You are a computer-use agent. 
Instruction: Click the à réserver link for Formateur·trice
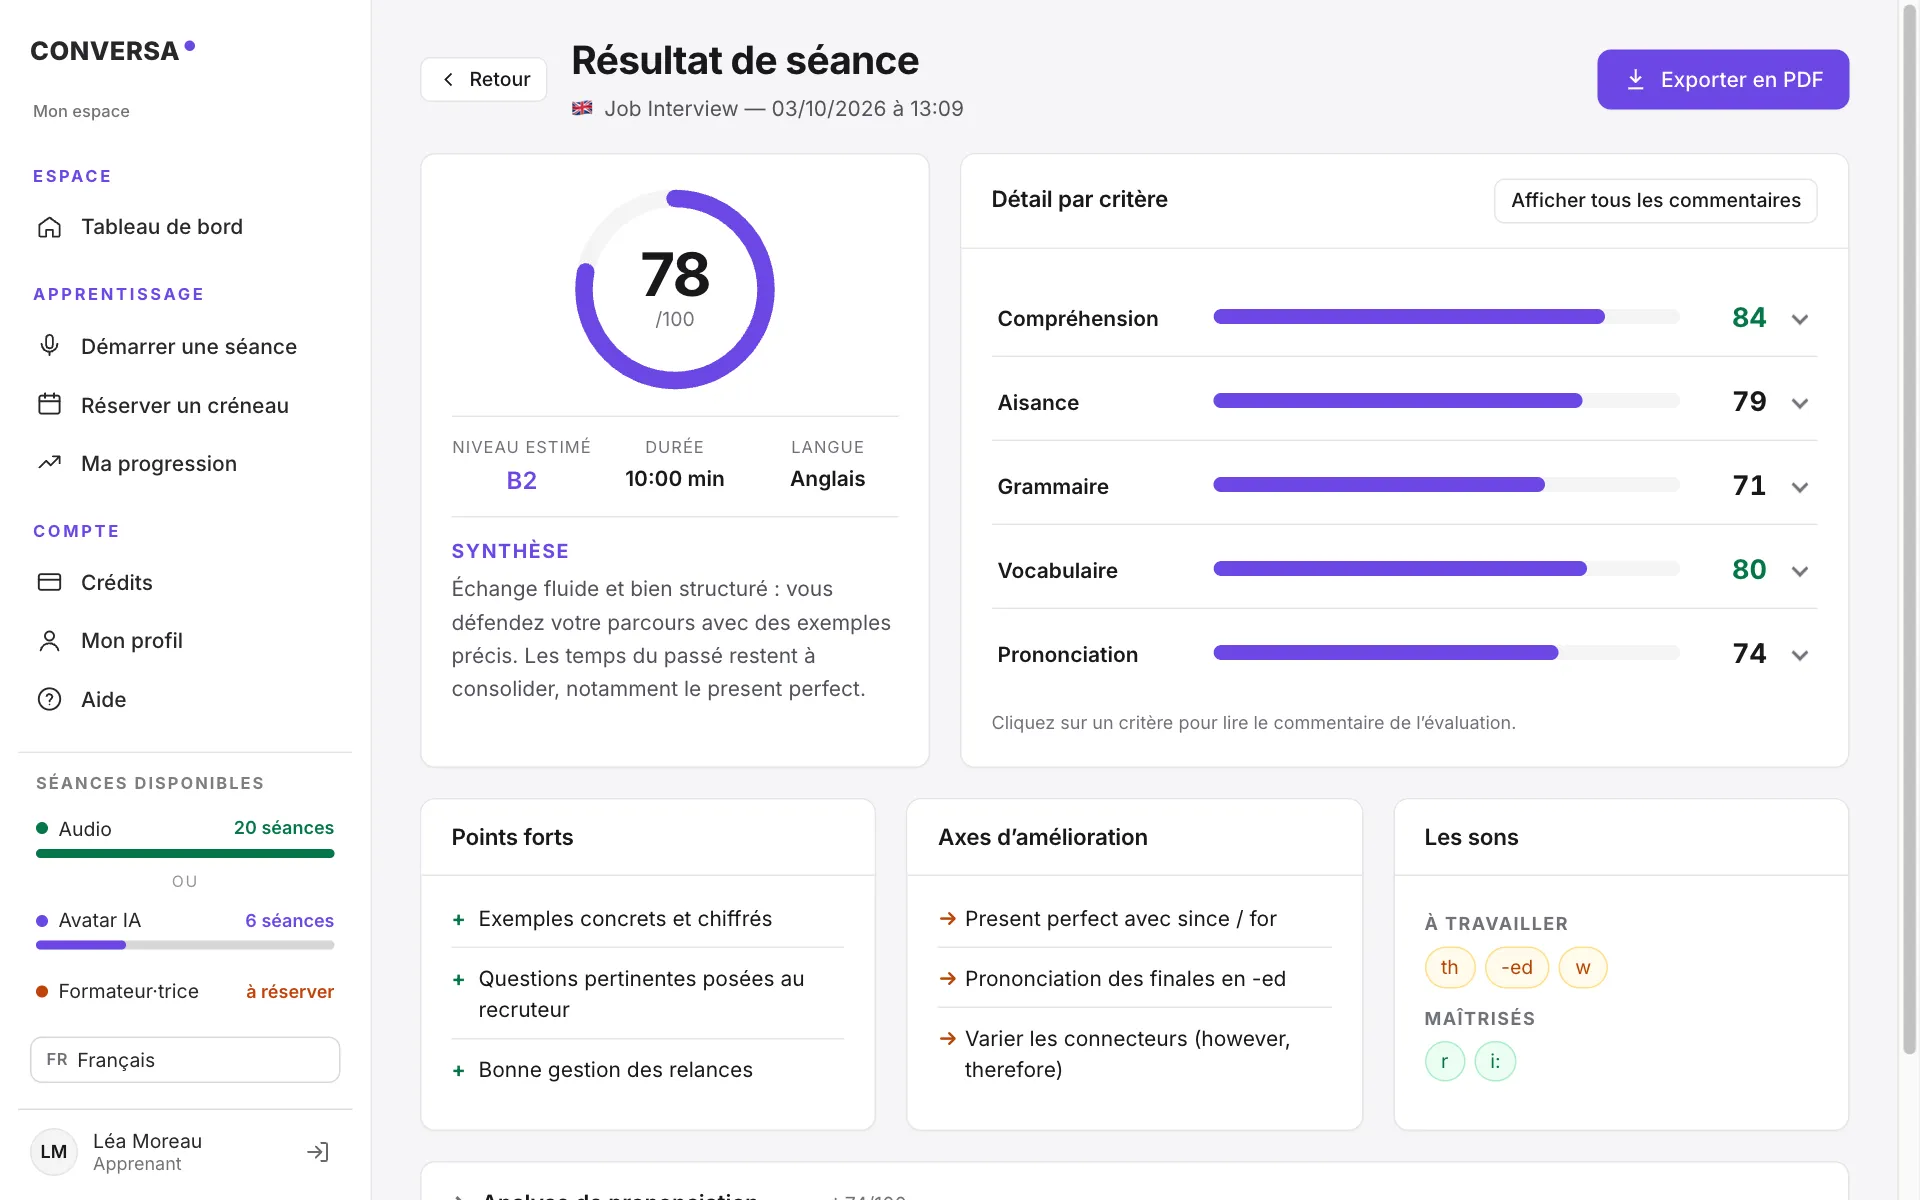point(290,991)
